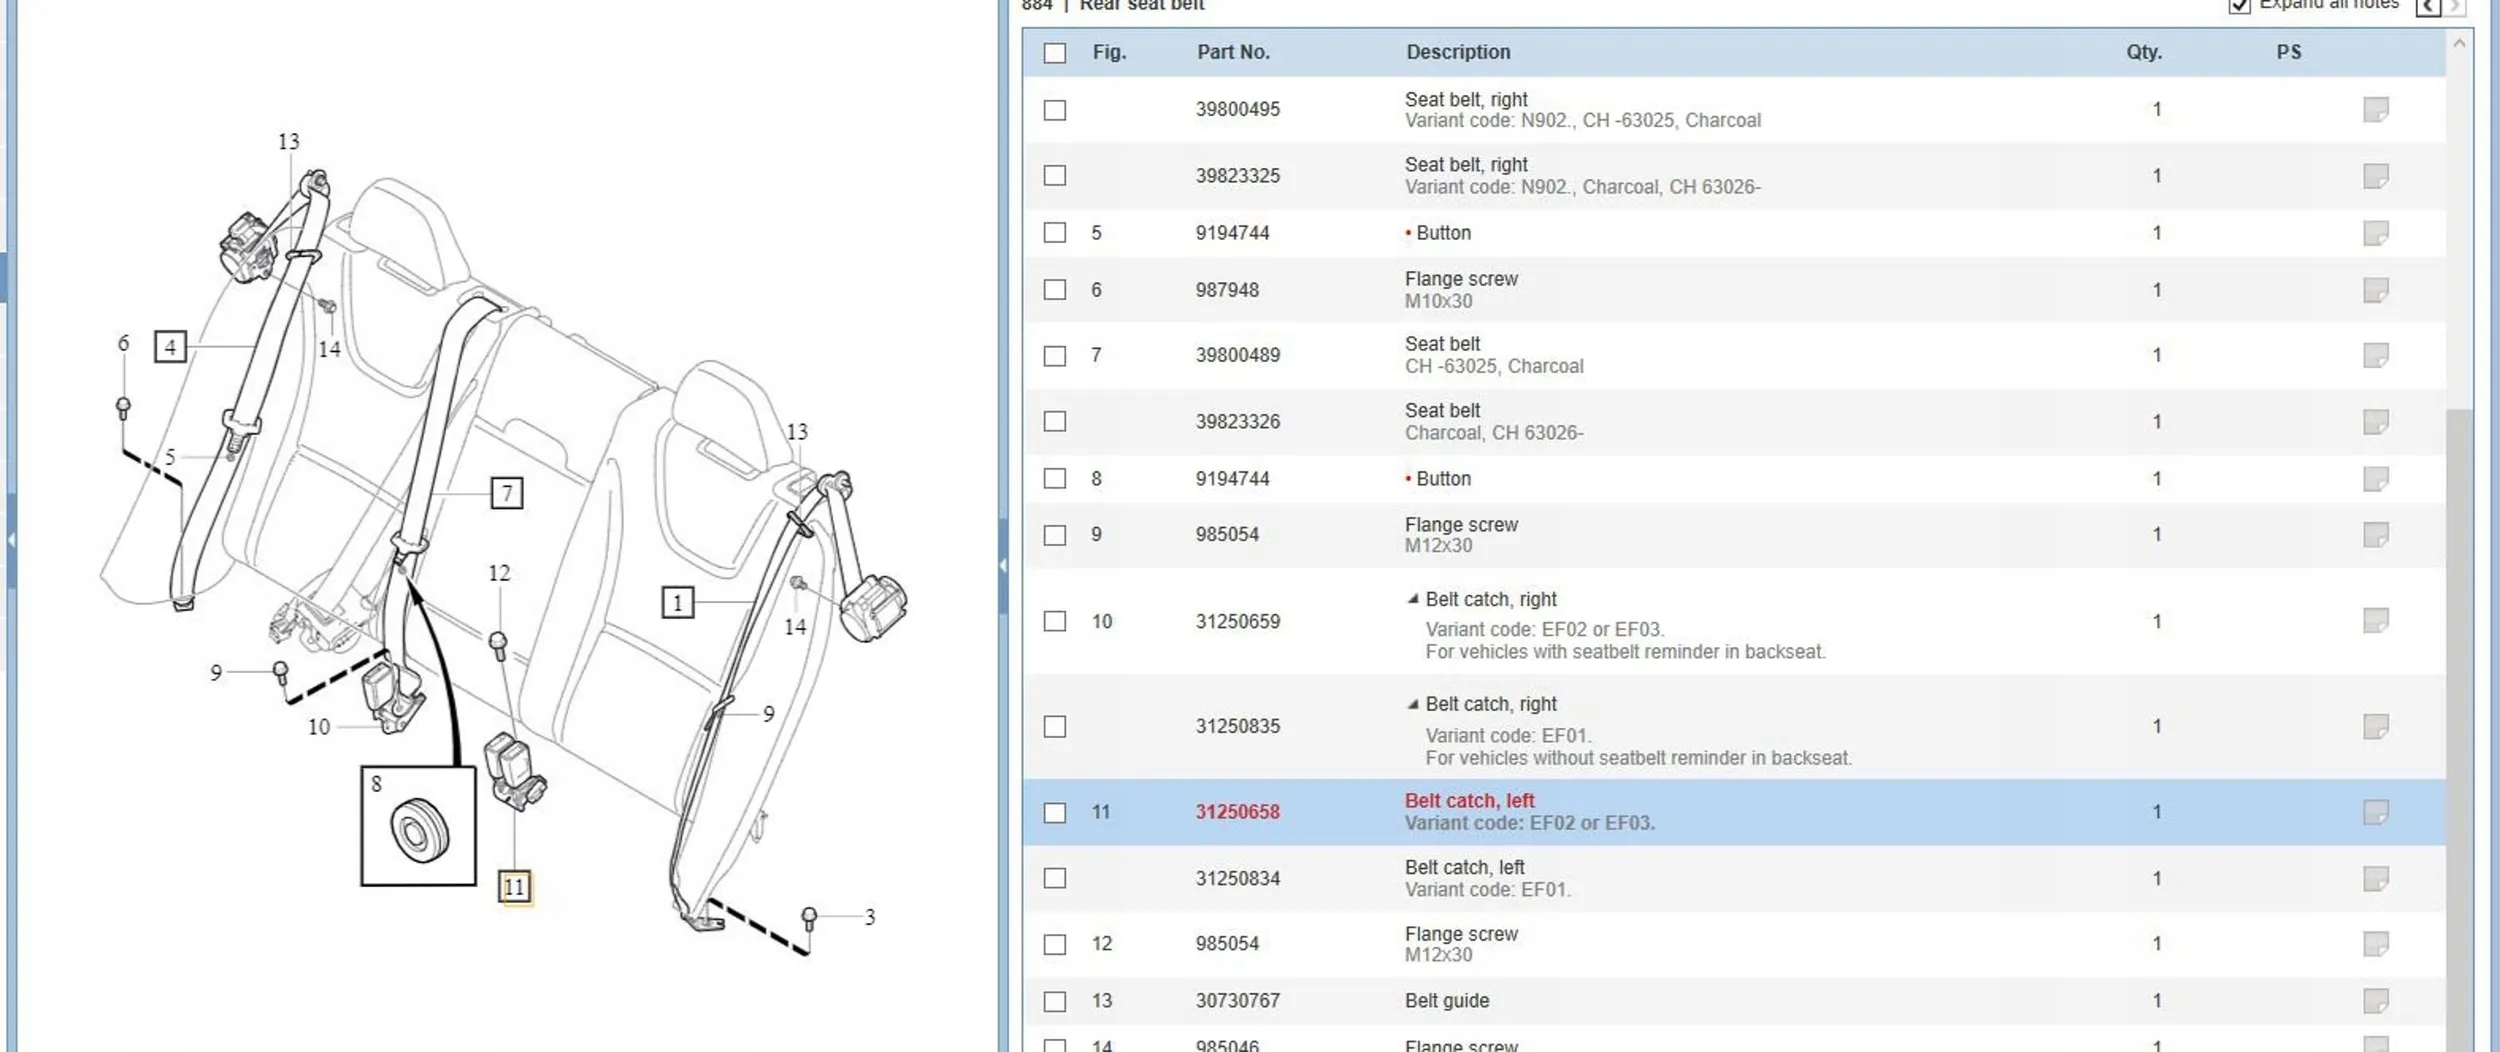
Task: Select callout number 10 in the diagram
Action: point(318,727)
